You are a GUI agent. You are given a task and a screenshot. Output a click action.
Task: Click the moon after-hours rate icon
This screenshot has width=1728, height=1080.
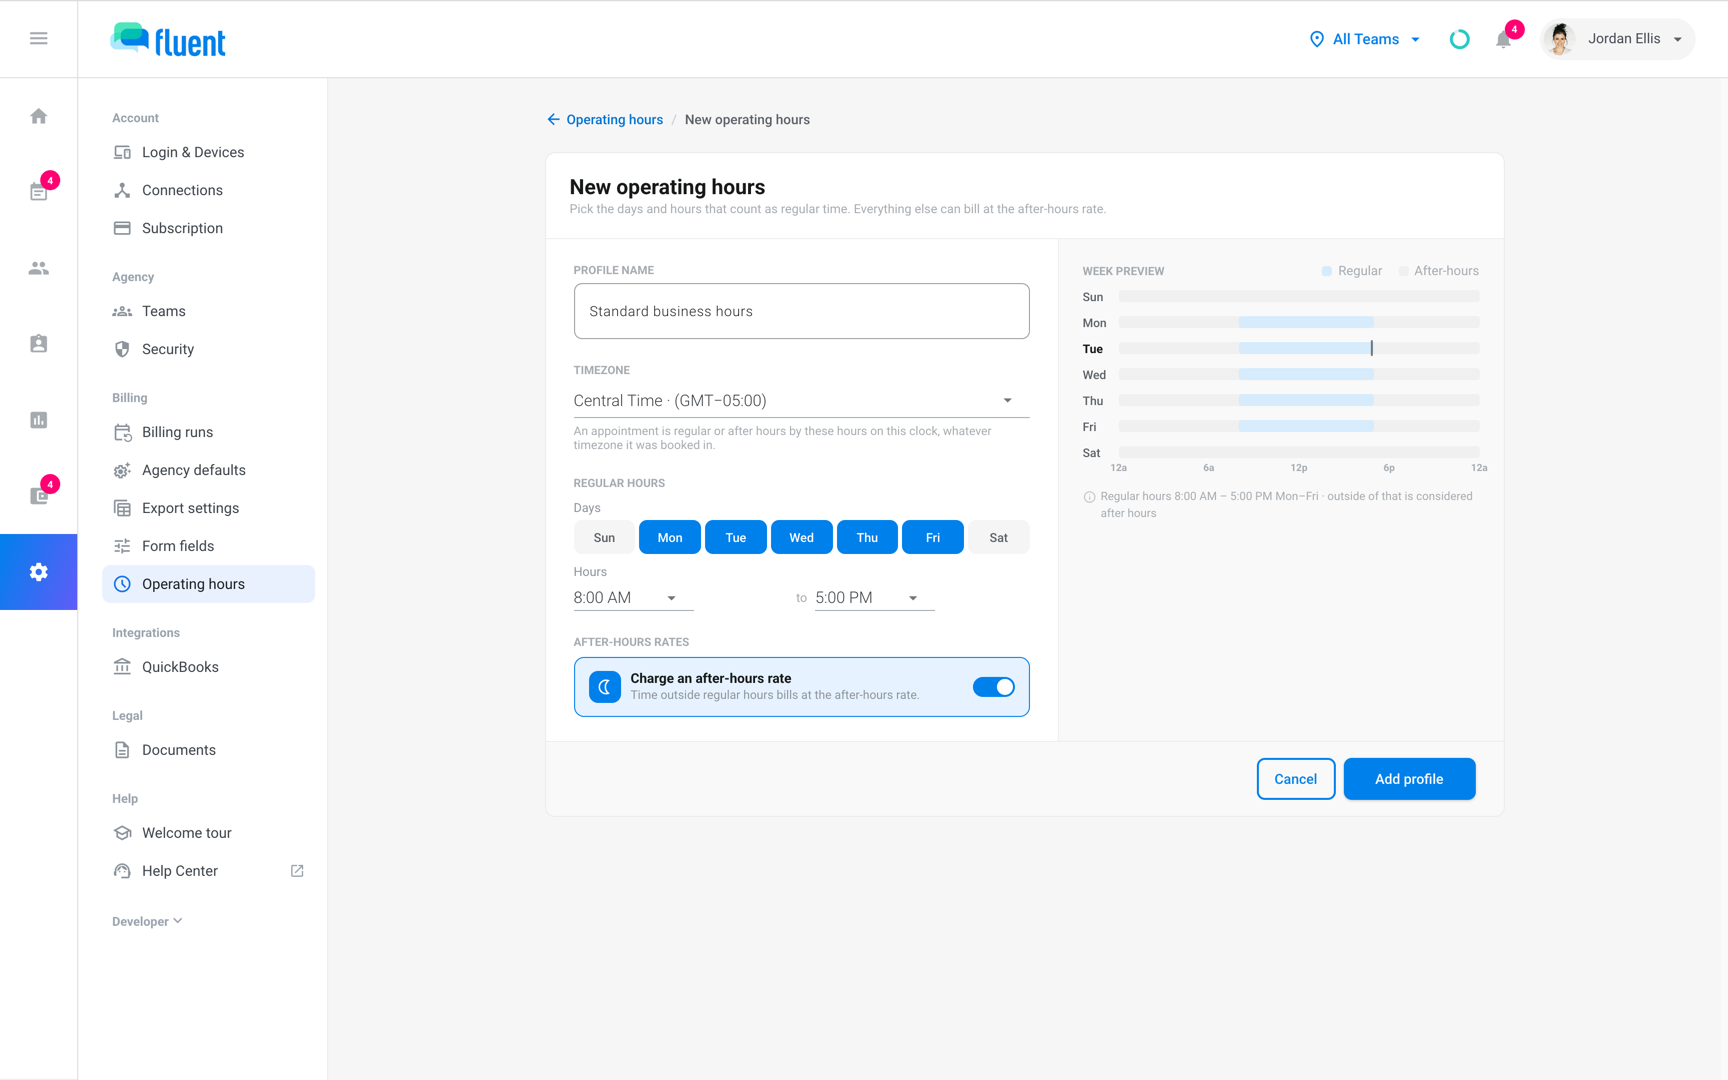point(605,687)
